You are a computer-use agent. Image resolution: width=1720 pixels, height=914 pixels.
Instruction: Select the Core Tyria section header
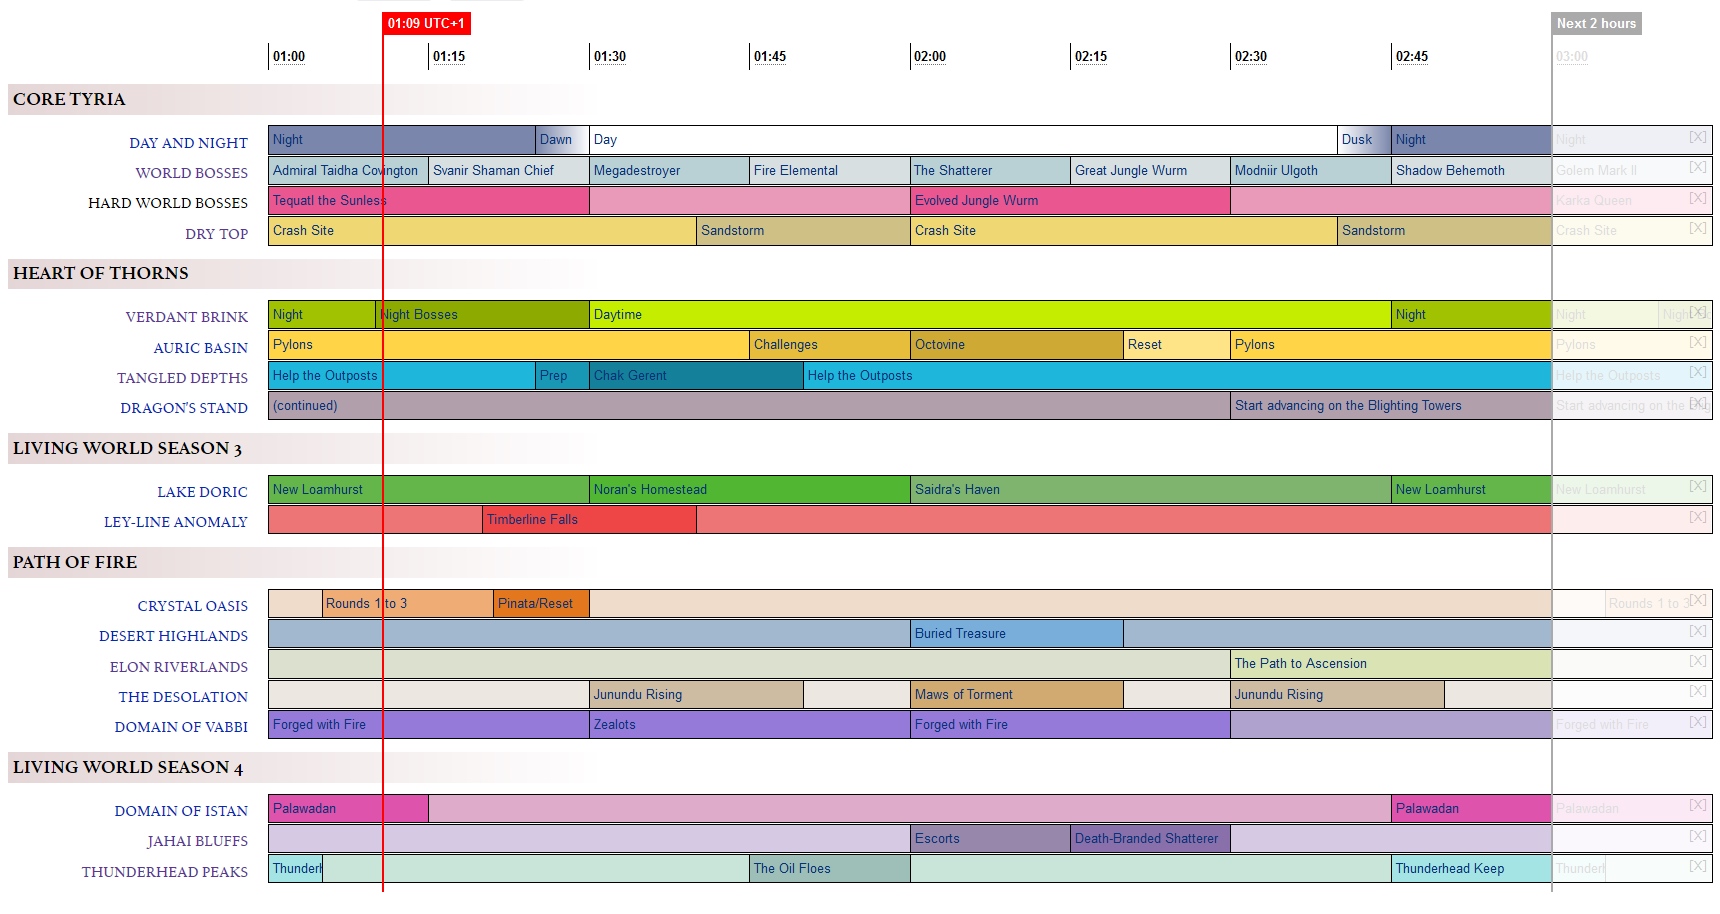click(x=69, y=99)
